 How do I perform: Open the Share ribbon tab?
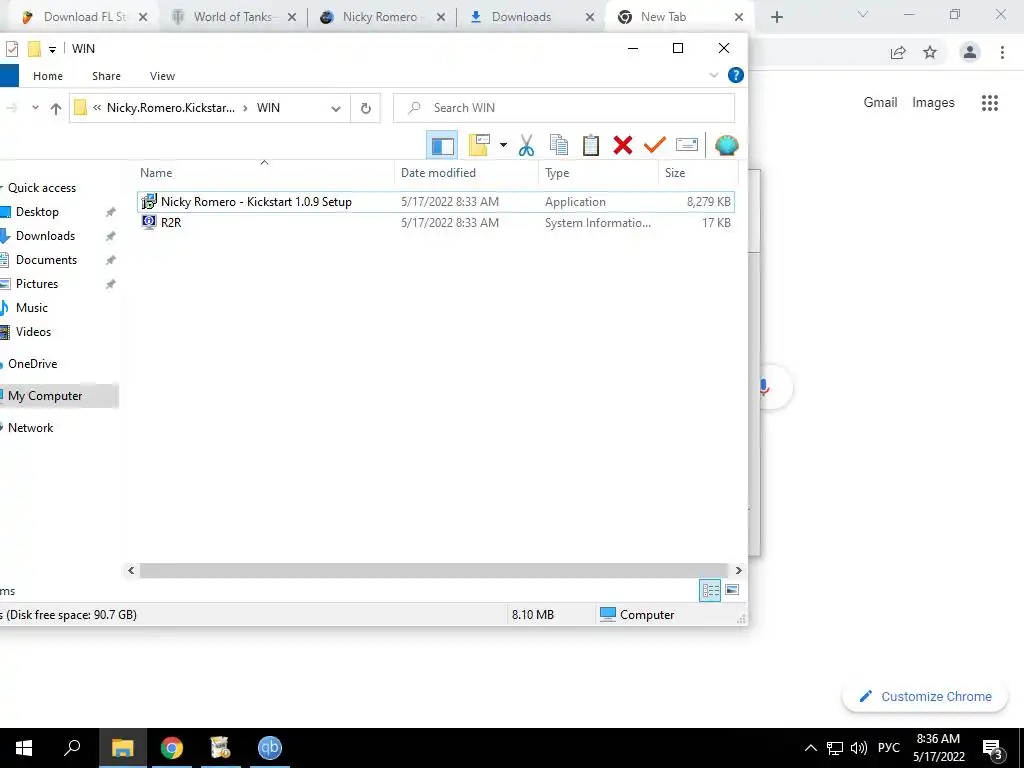106,76
